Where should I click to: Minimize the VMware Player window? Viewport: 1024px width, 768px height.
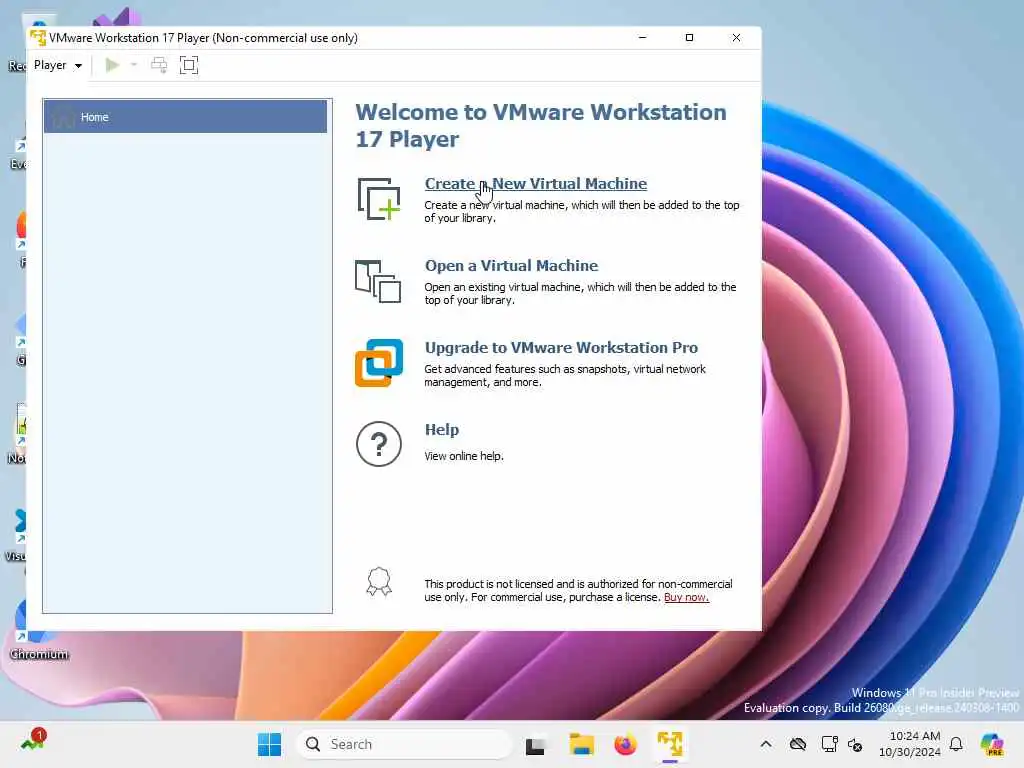[x=642, y=38]
